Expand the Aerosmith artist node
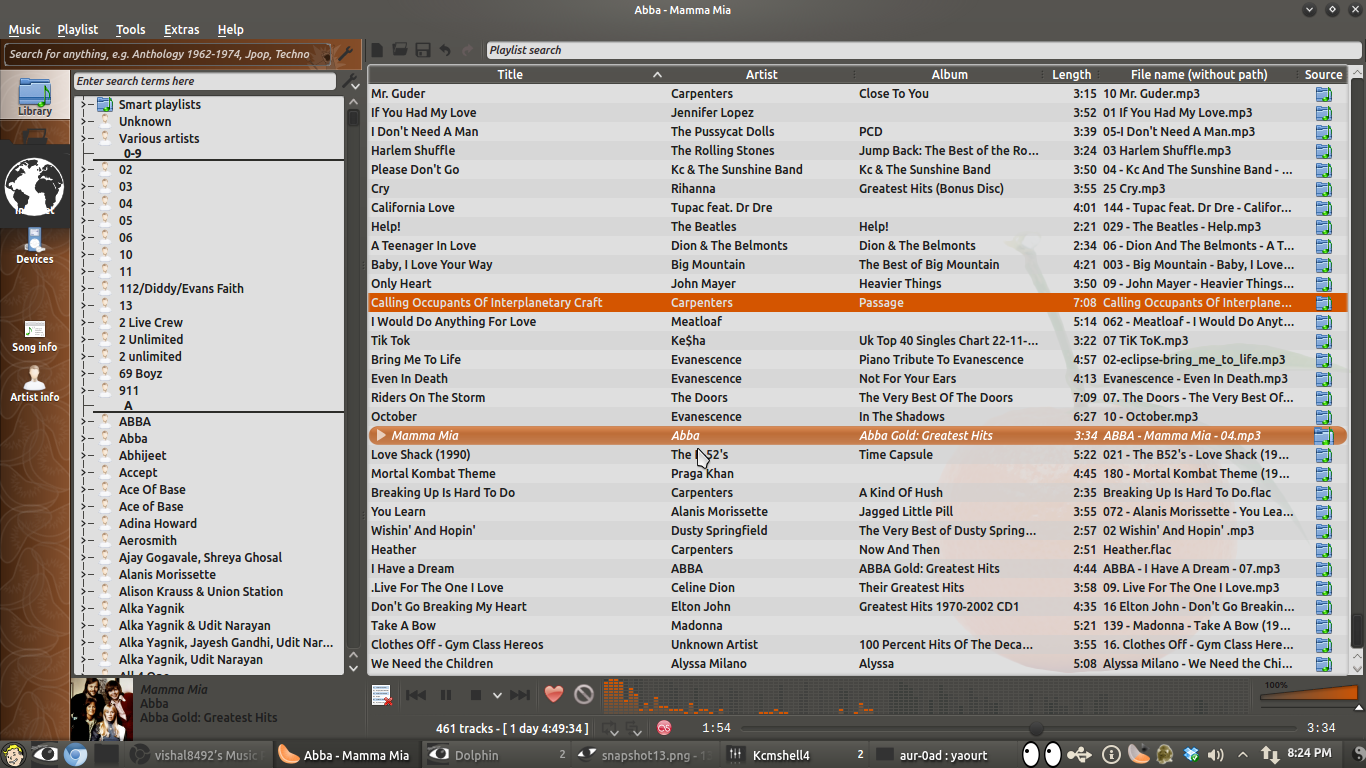Image resolution: width=1366 pixels, height=768 pixels. click(84, 541)
